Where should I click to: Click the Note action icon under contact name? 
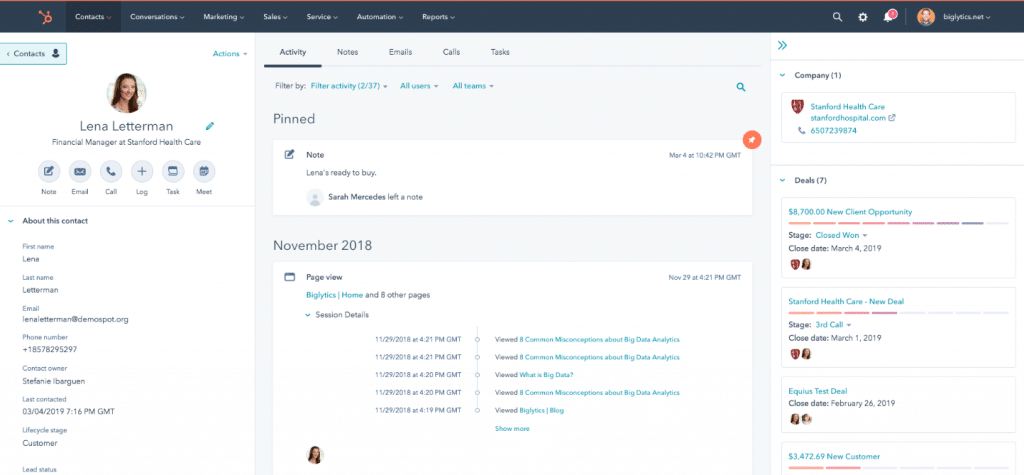[49, 171]
